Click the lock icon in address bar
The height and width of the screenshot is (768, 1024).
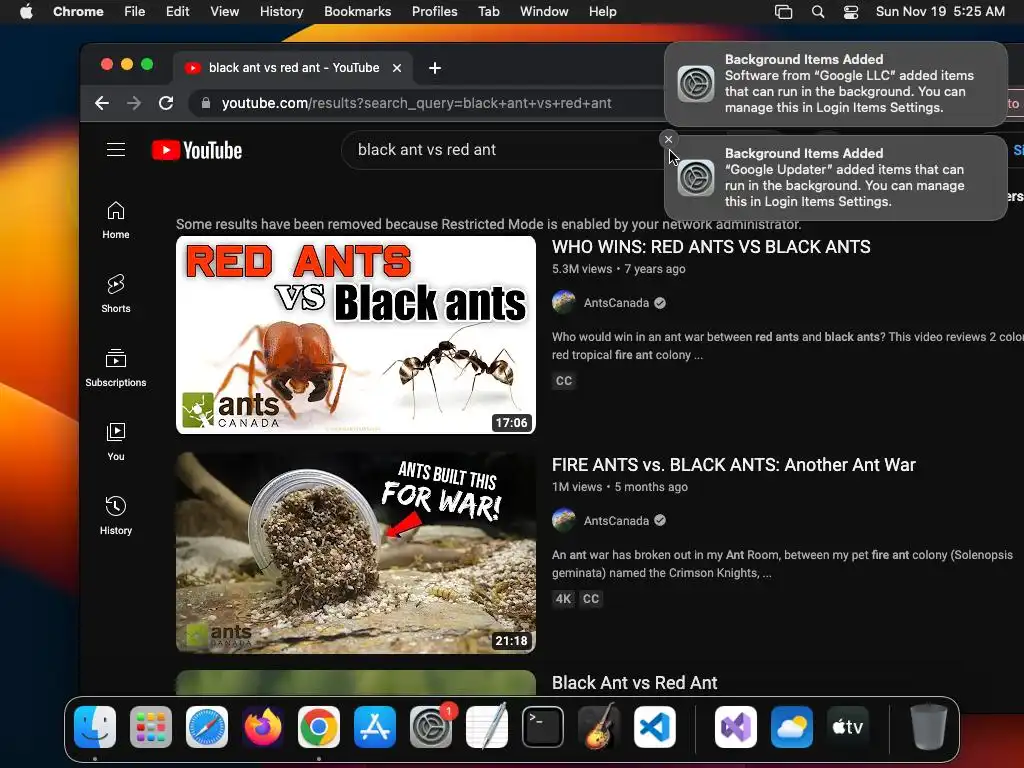[206, 103]
